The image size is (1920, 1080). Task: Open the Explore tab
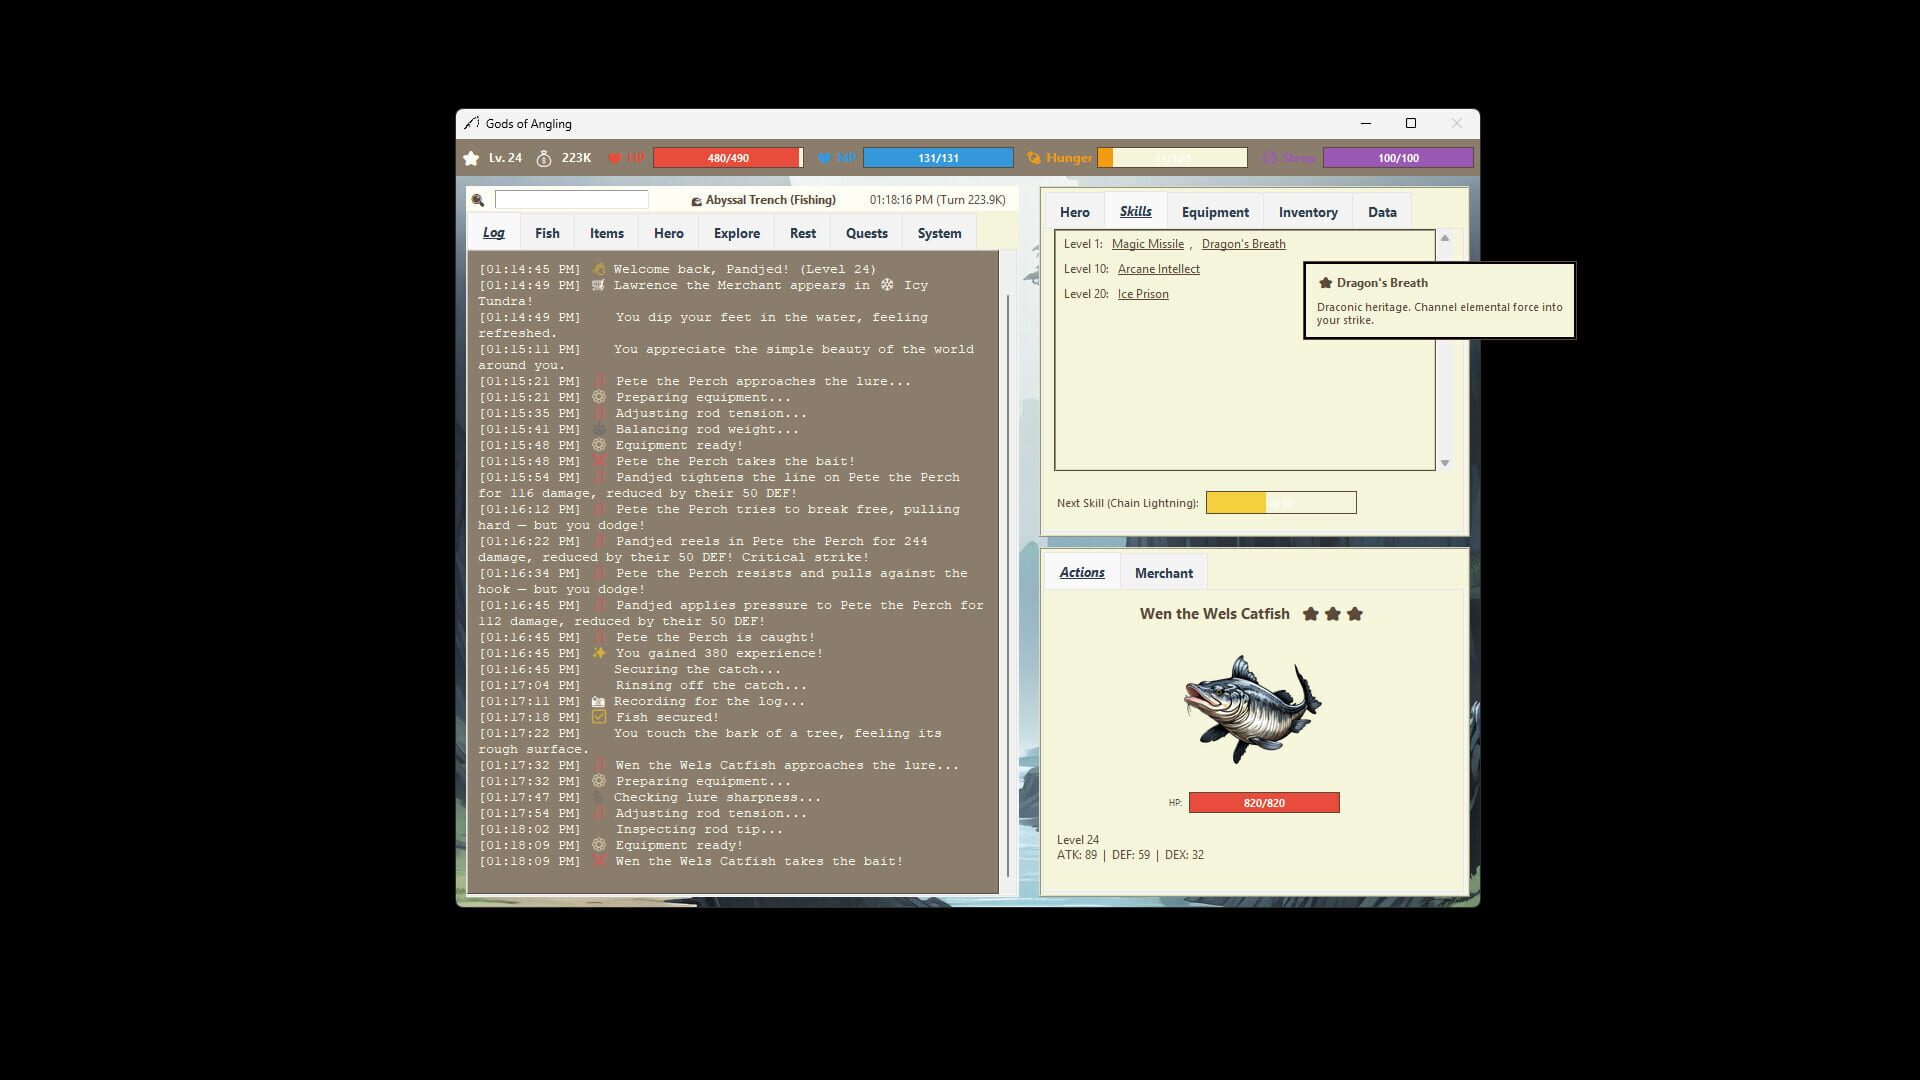tap(736, 232)
